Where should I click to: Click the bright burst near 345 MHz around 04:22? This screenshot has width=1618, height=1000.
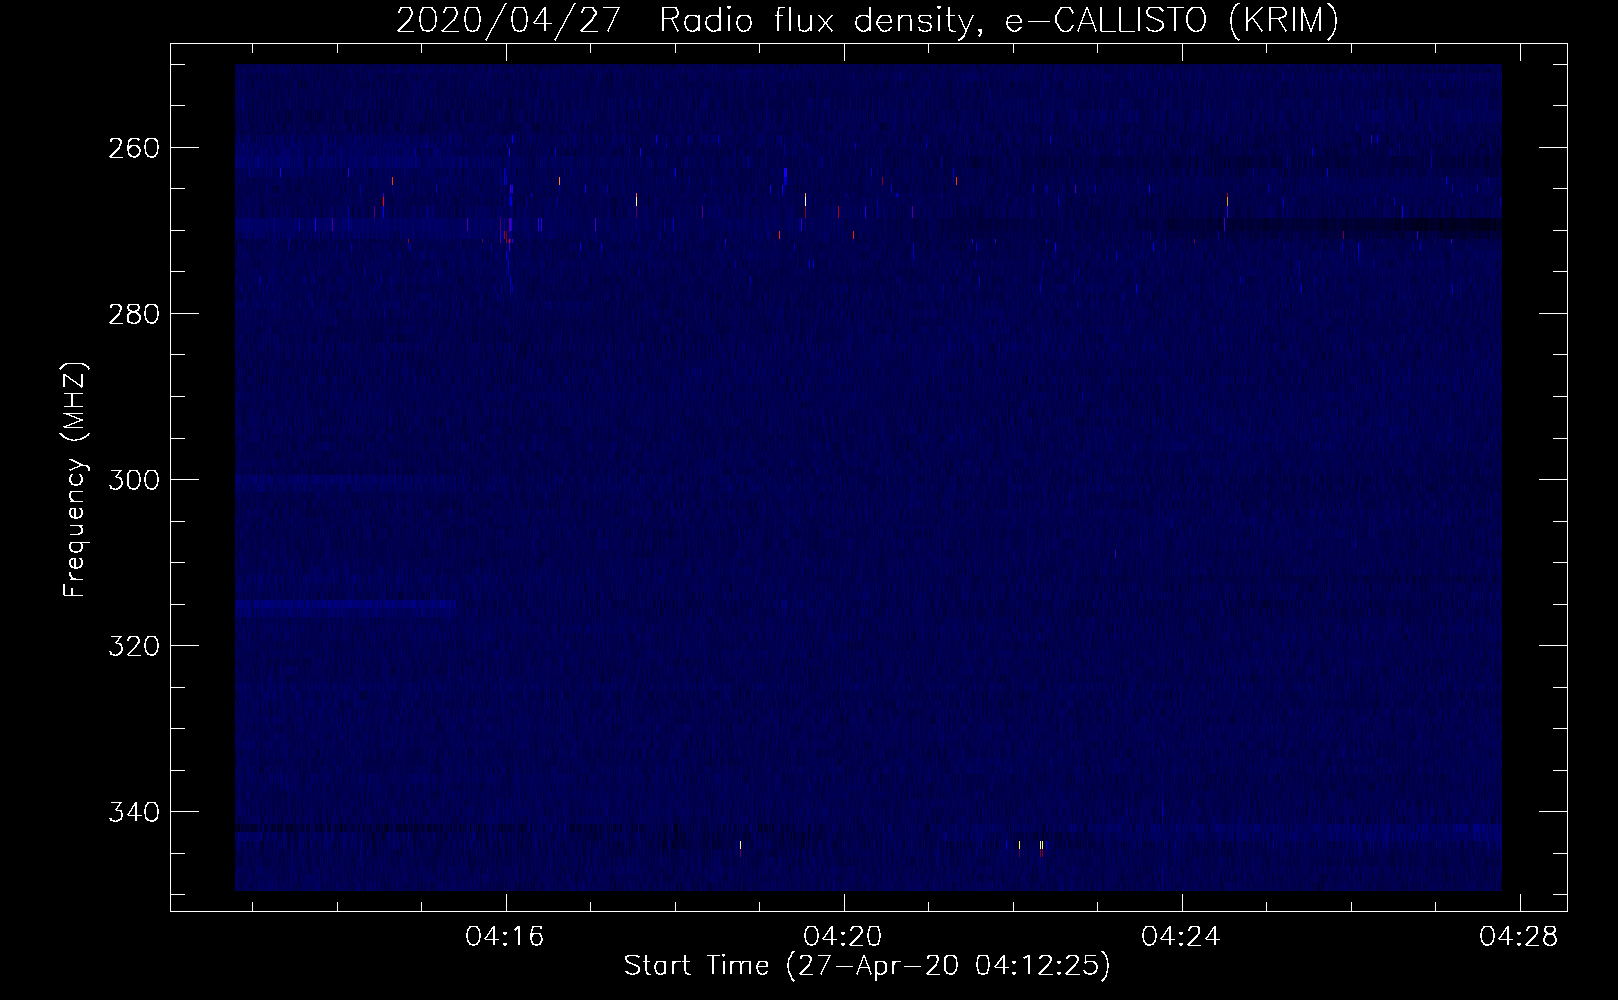(x=1041, y=847)
